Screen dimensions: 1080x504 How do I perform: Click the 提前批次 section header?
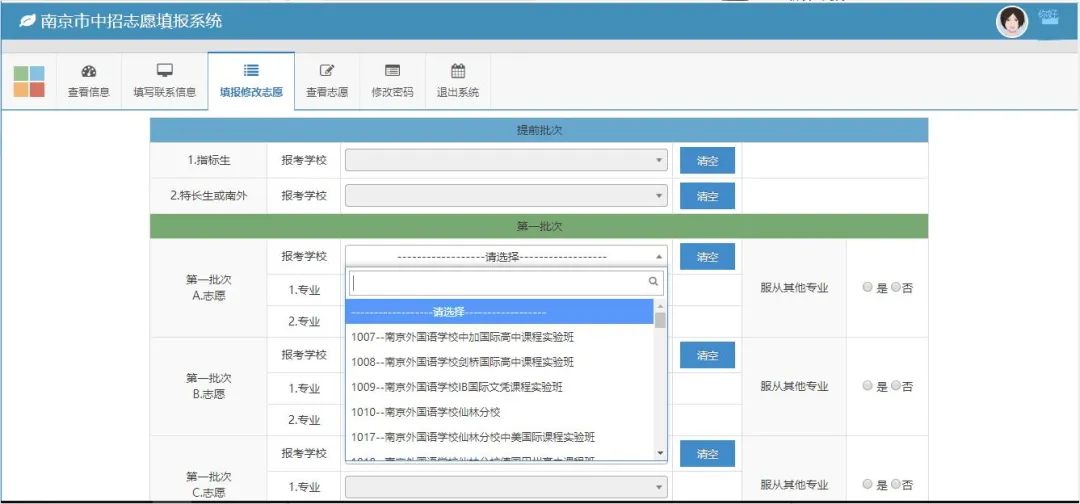539,130
